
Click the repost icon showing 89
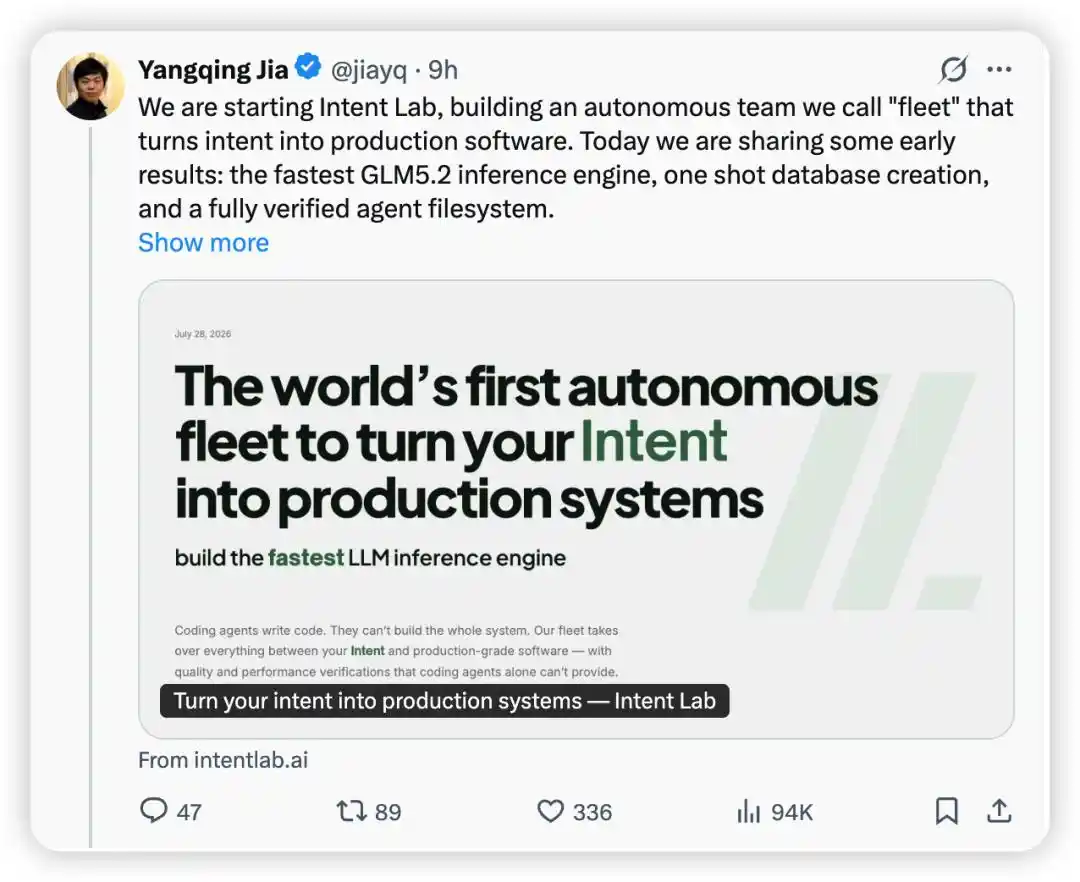pos(351,811)
